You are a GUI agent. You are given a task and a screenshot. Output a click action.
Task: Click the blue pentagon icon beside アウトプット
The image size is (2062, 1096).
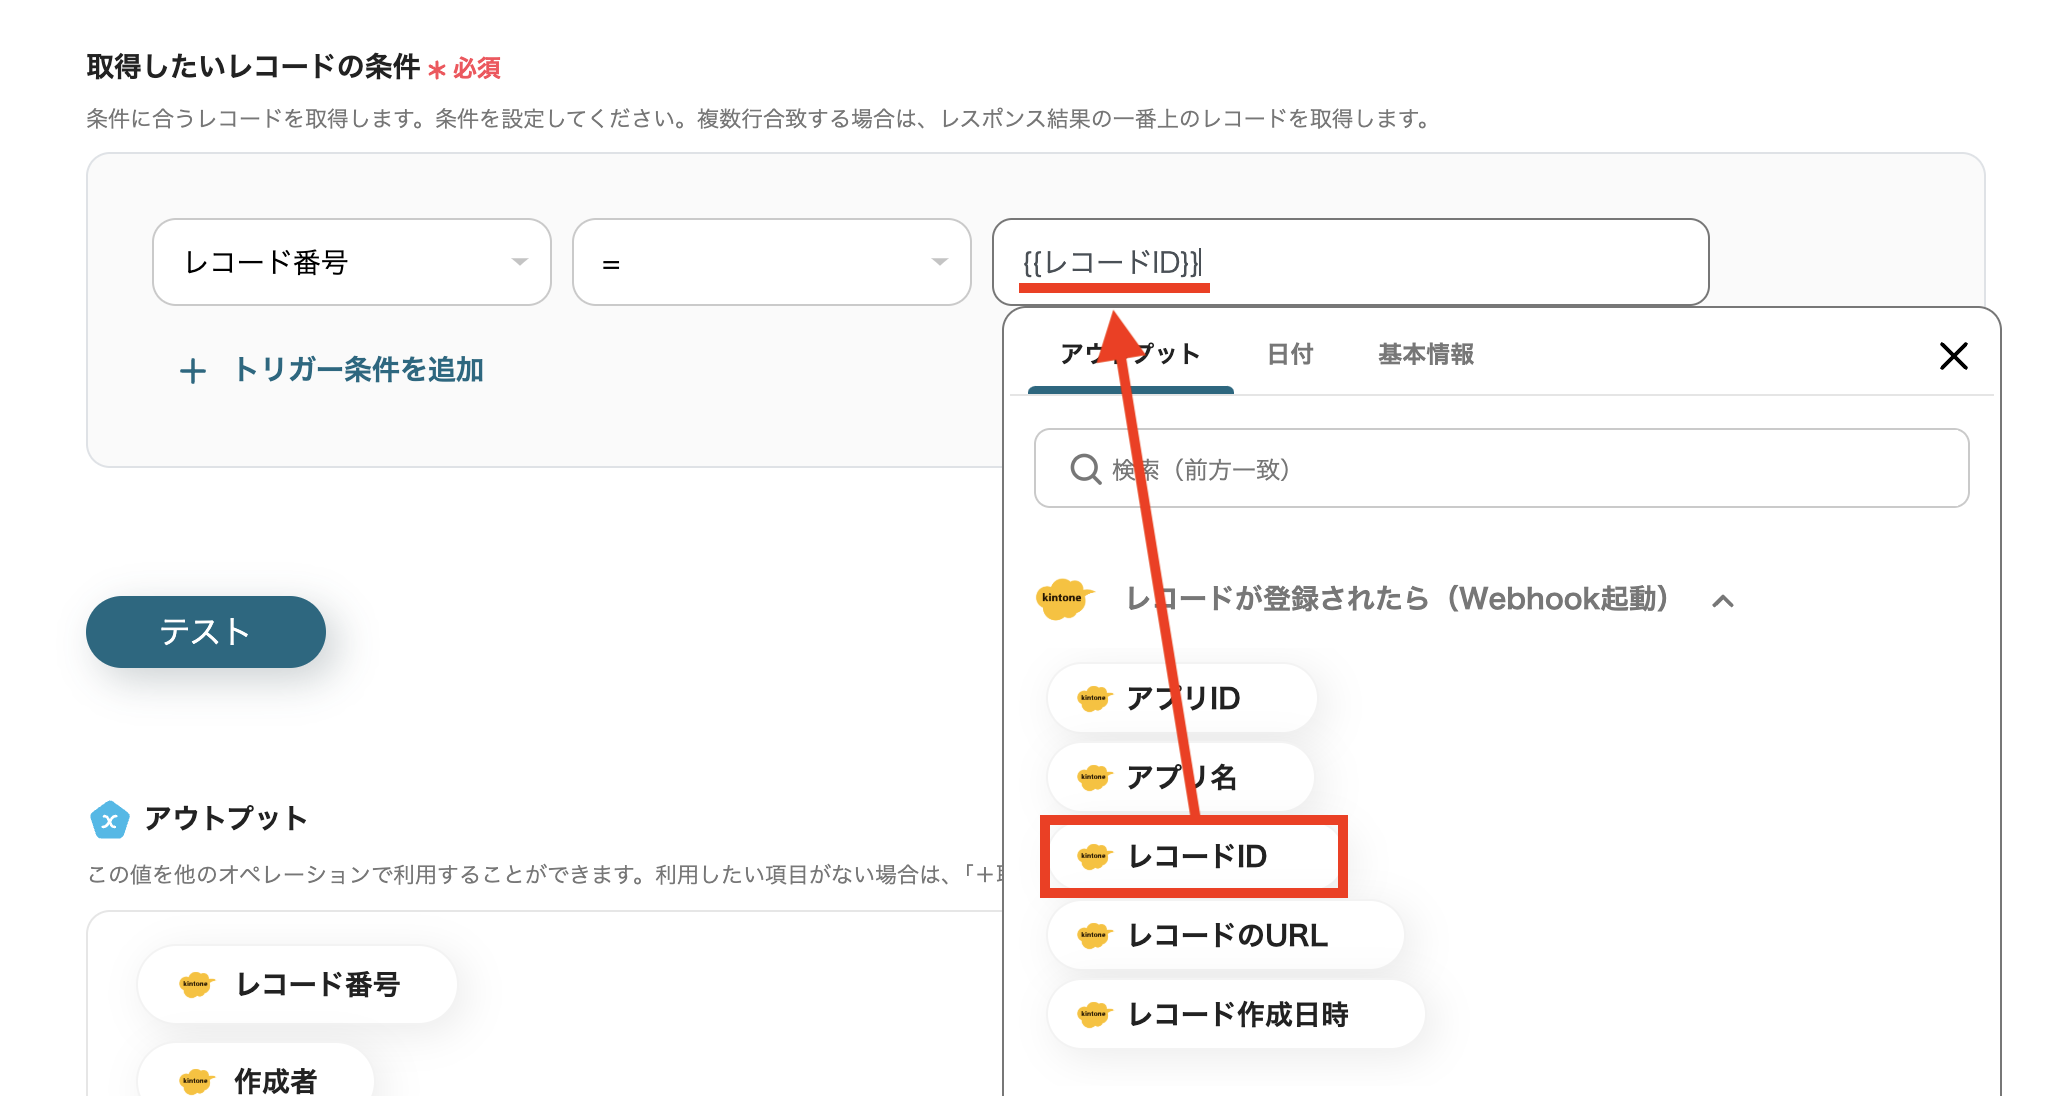(x=109, y=820)
